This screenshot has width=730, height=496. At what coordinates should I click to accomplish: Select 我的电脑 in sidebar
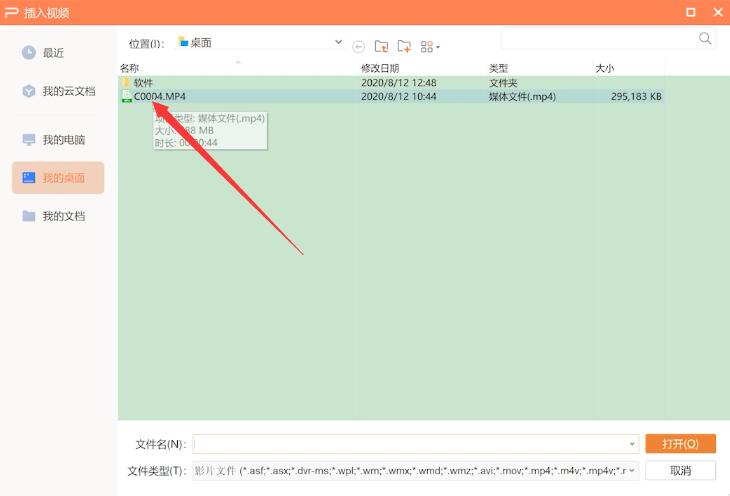coord(58,140)
